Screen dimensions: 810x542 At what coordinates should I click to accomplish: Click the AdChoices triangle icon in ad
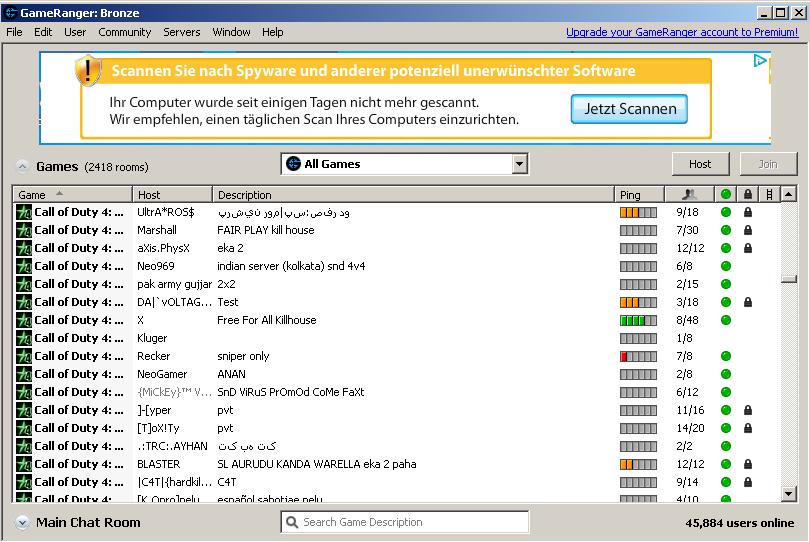coord(759,61)
